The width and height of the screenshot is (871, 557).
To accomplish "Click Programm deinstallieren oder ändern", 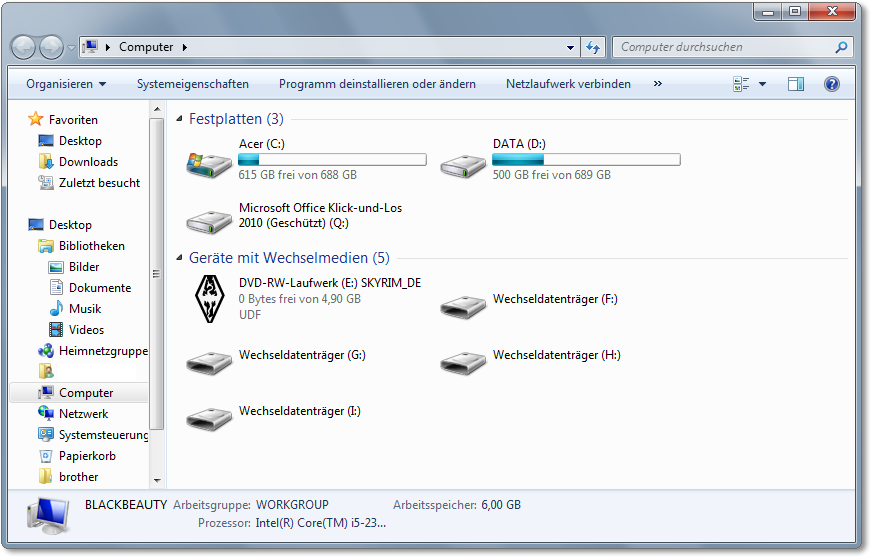I will click(377, 84).
